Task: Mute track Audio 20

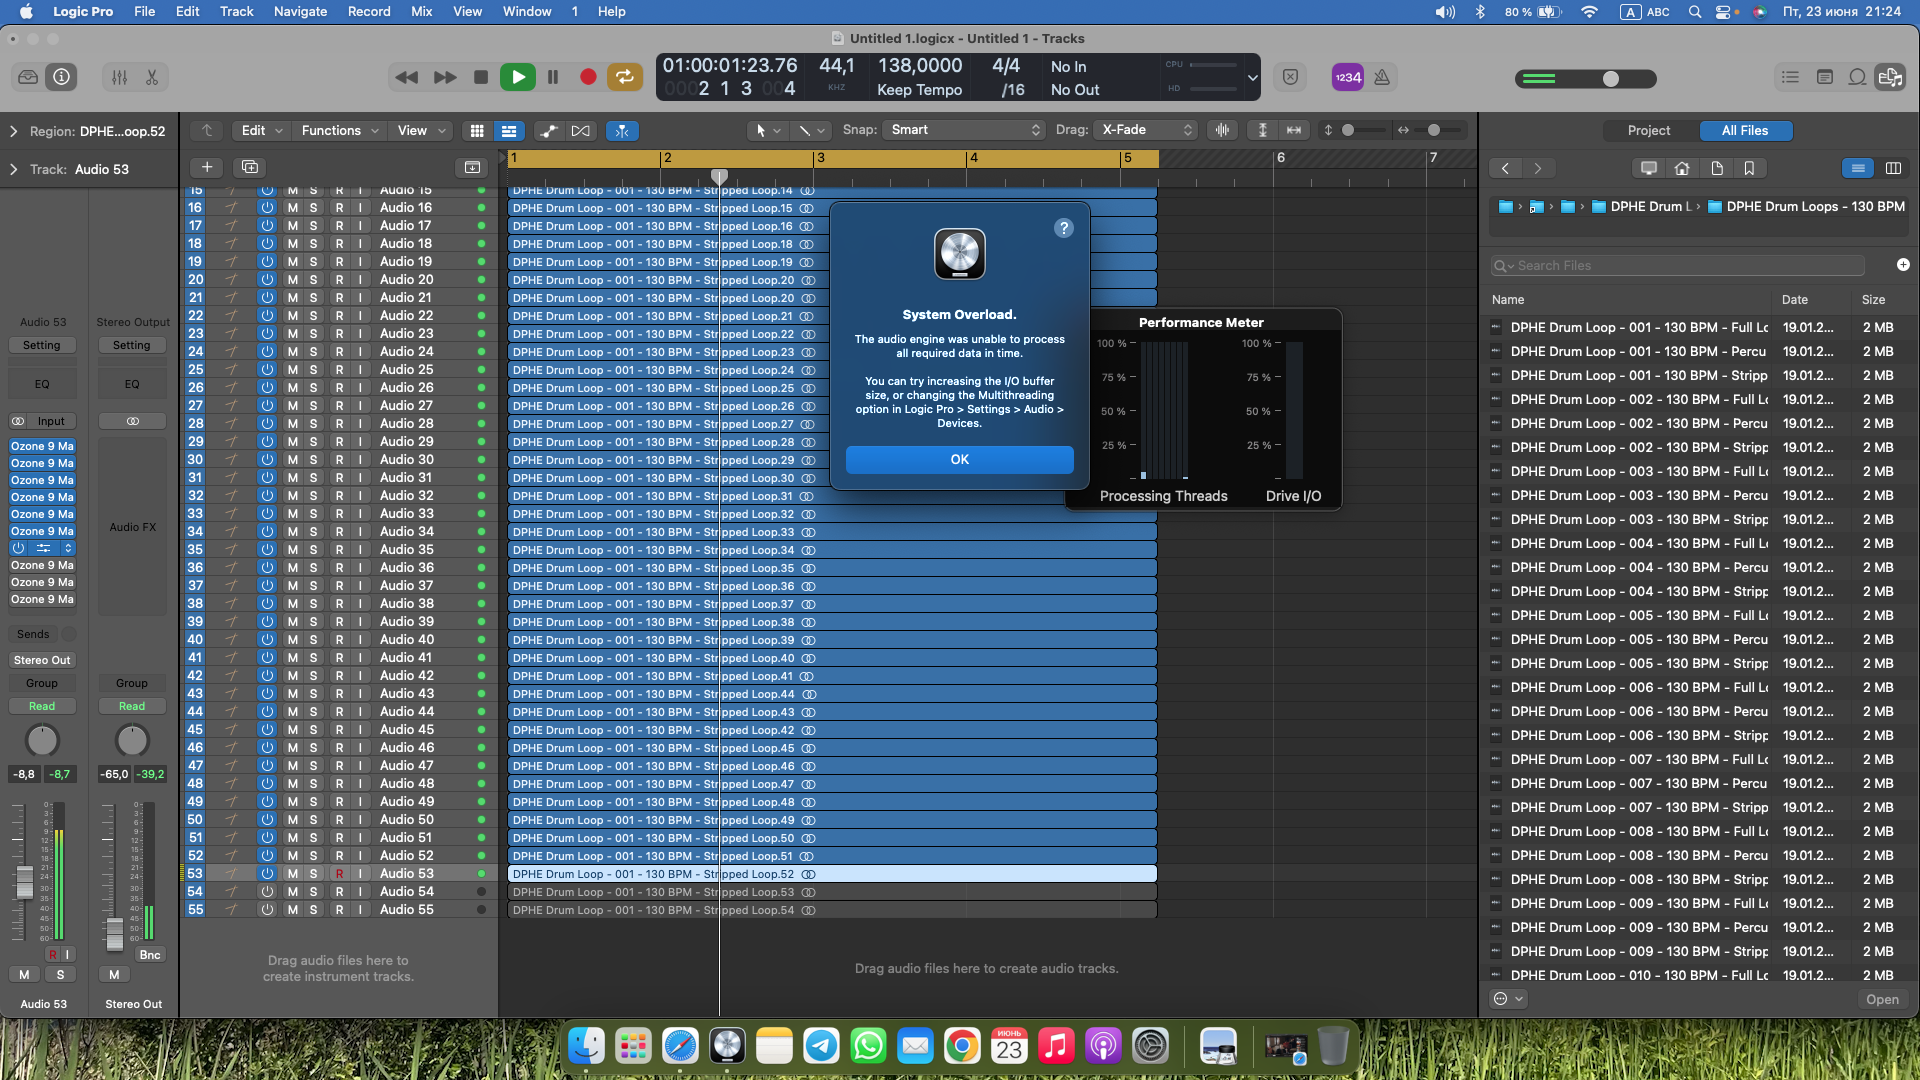Action: pyautogui.click(x=292, y=280)
